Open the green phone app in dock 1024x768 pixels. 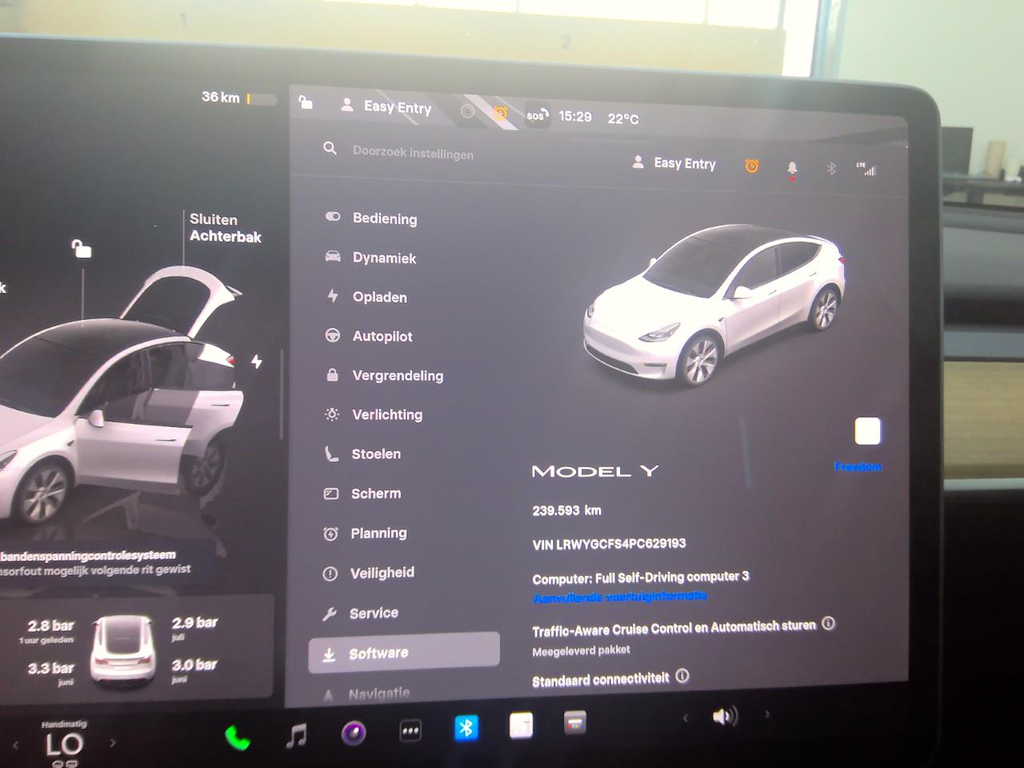tap(237, 738)
